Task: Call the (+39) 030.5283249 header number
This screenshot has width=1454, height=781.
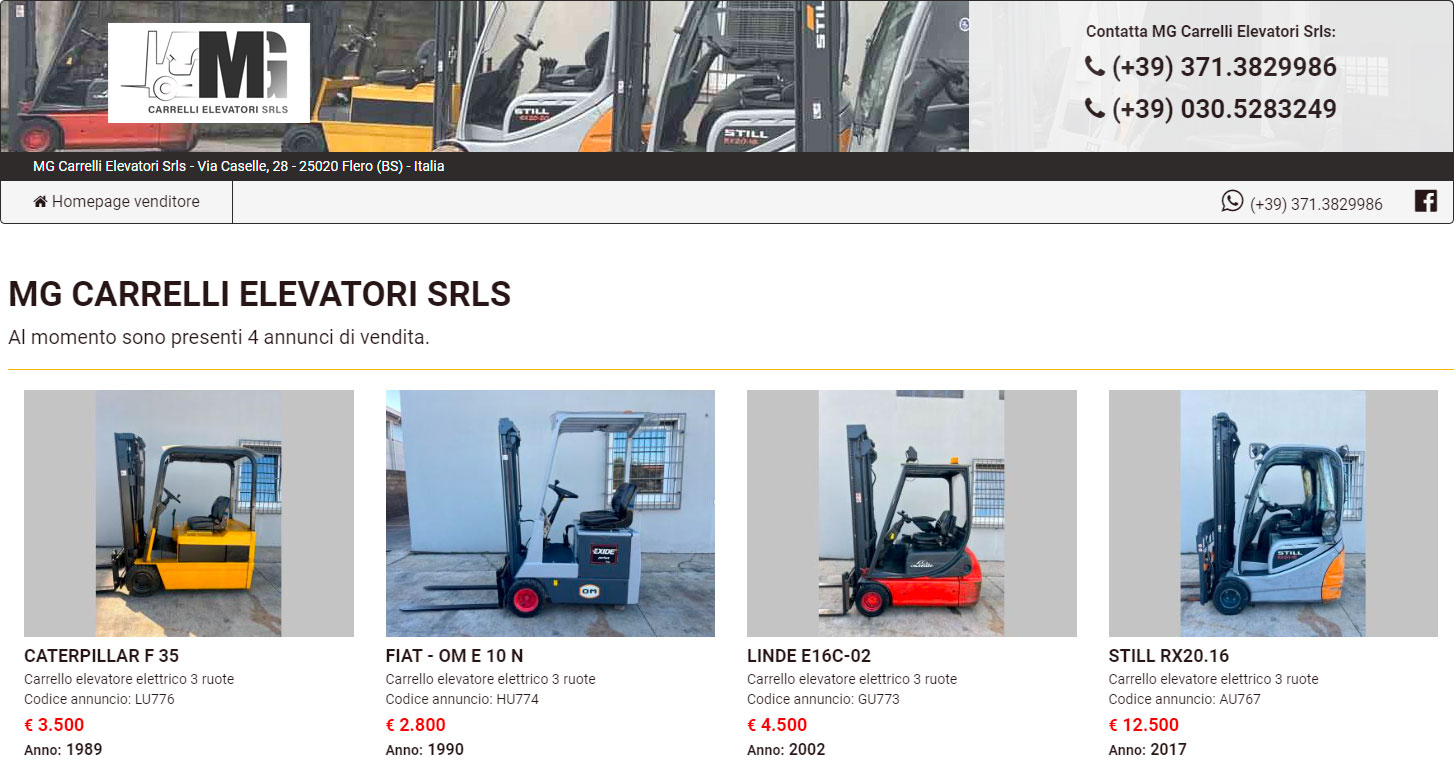Action: [1224, 109]
